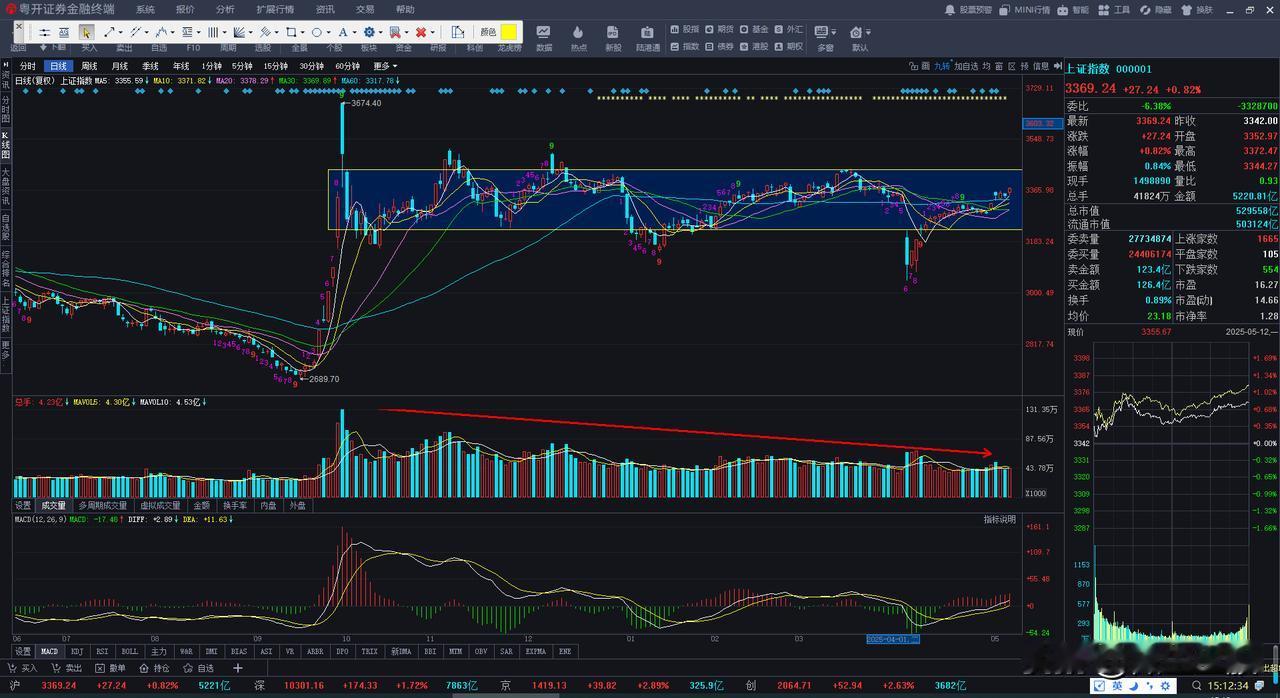This screenshot has width=1280, height=698.
Task: Pick the yellow drawing color swatch
Action: click(509, 32)
